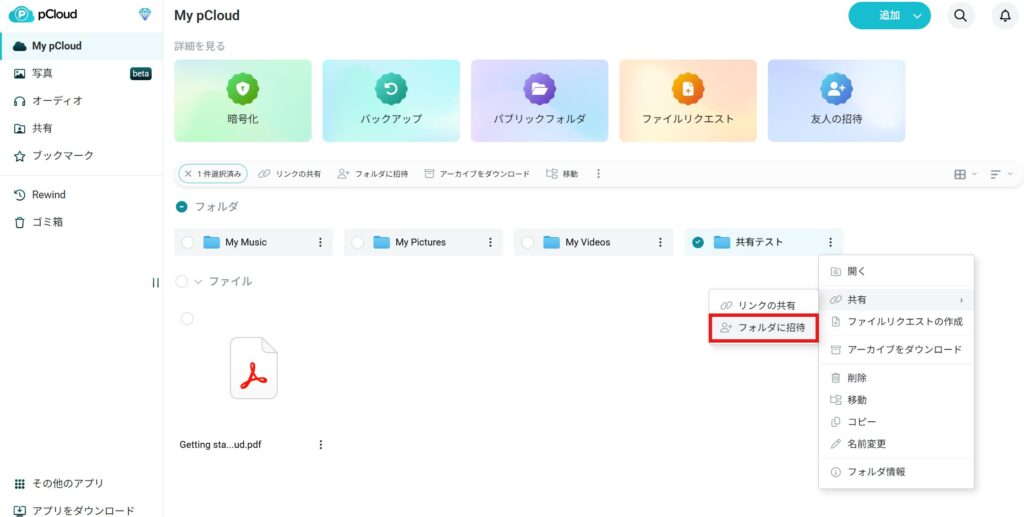This screenshot has width=1024, height=517.
Task: Check the My Music folder checkbox
Action: click(x=188, y=242)
